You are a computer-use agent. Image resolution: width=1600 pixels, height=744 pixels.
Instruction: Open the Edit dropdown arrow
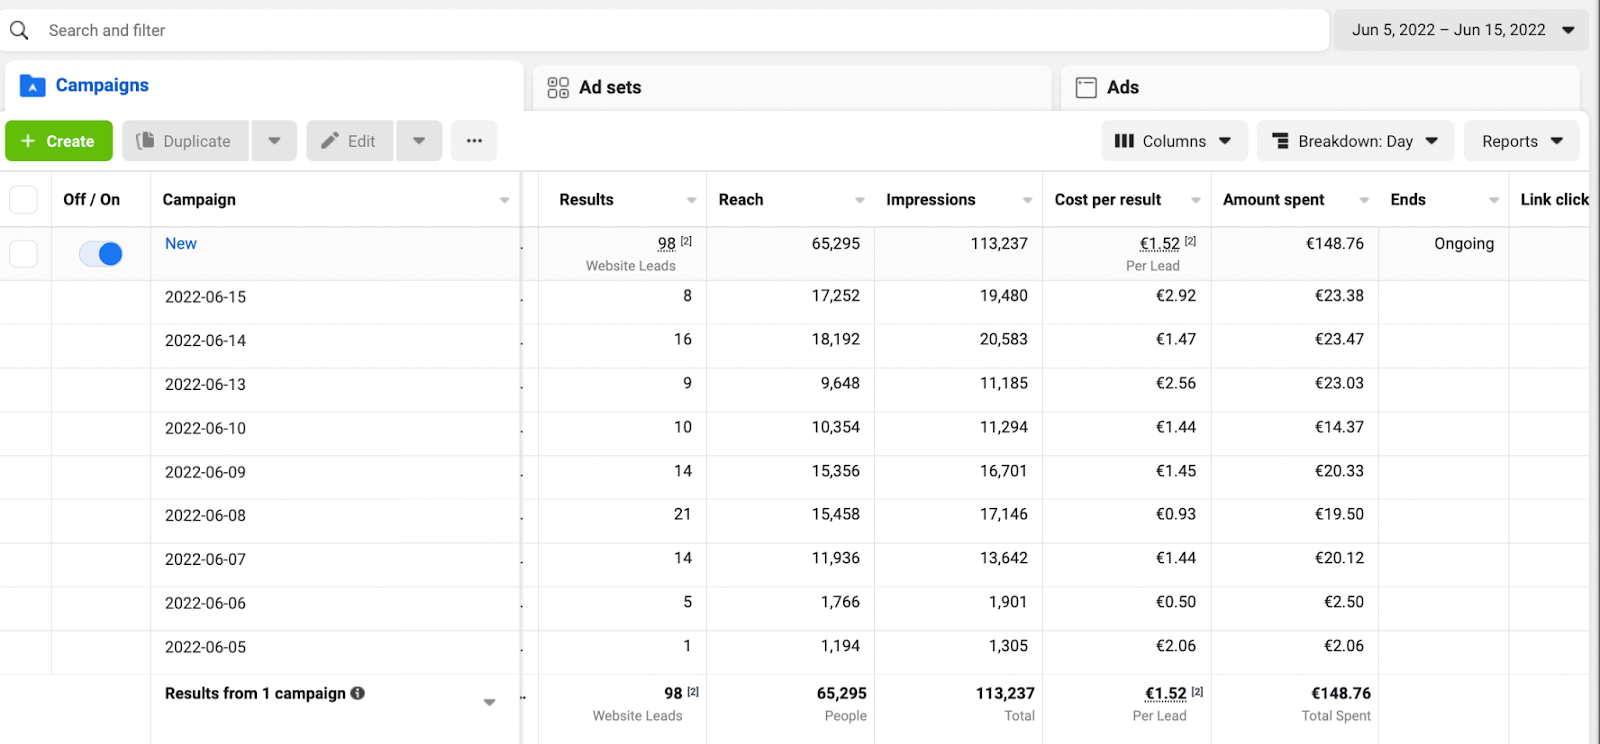pos(419,141)
